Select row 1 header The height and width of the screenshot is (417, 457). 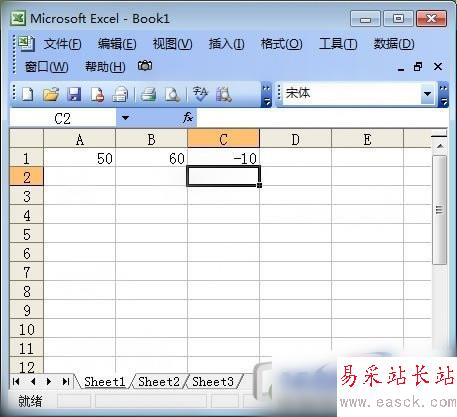point(27,158)
